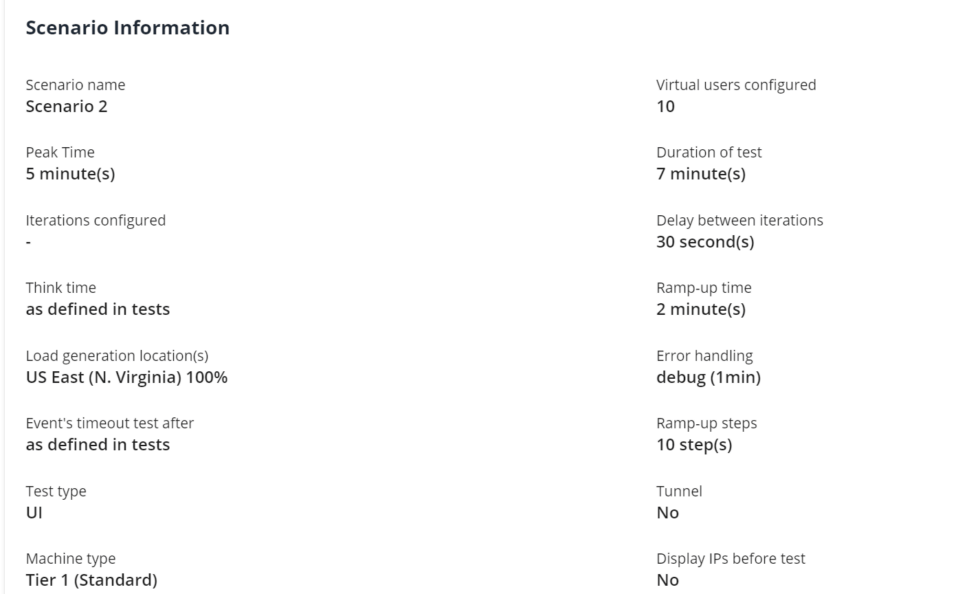Click the Virtual users configured label
This screenshot has height=594, width=980.
tap(735, 85)
